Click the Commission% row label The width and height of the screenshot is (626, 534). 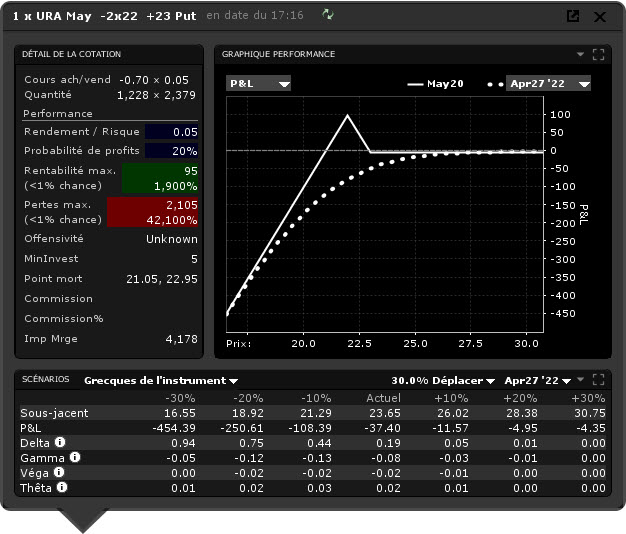64,318
